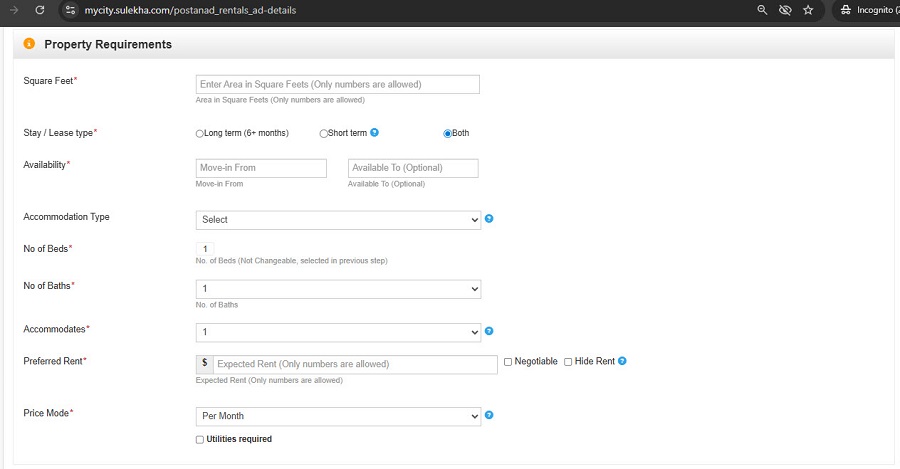Click the Move-in From date field
Image resolution: width=900 pixels, height=469 pixels.
261,168
